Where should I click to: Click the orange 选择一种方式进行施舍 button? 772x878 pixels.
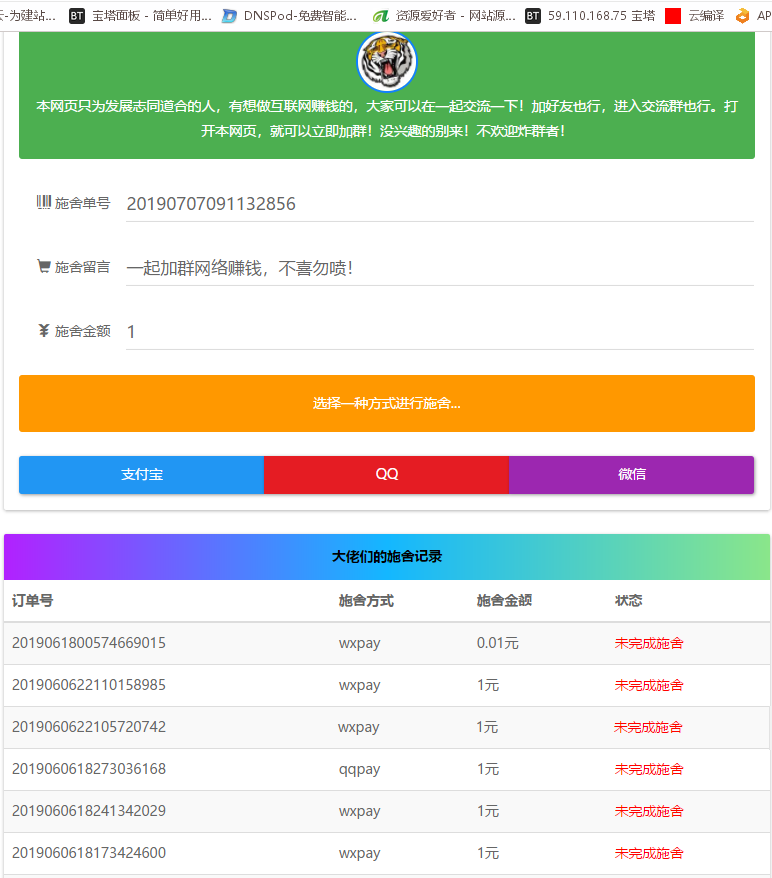387,403
